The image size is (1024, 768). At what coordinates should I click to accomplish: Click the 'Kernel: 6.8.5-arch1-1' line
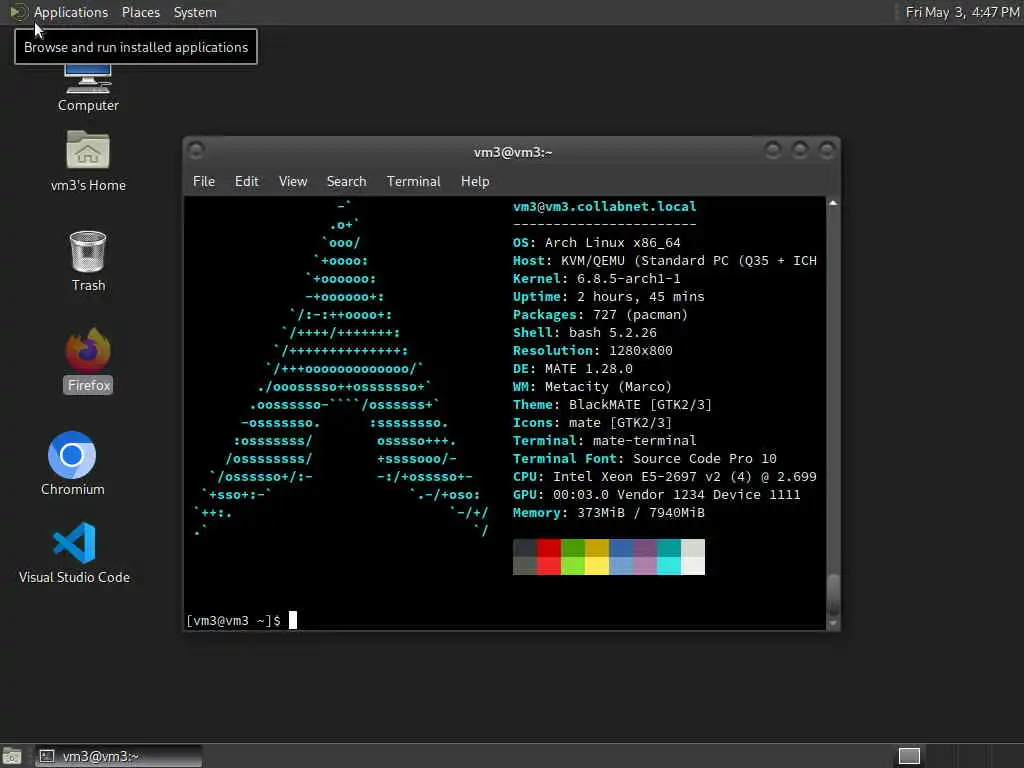597,278
